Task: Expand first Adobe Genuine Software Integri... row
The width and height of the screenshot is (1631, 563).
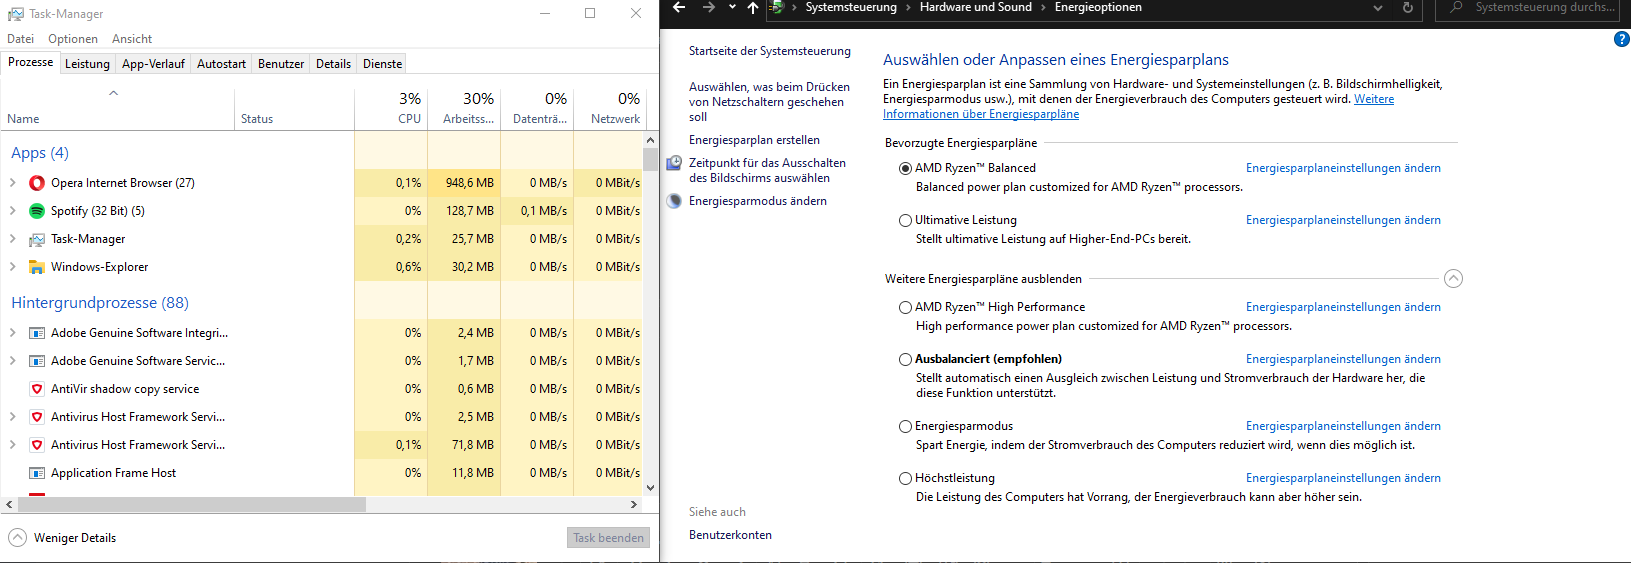Action: (x=12, y=333)
